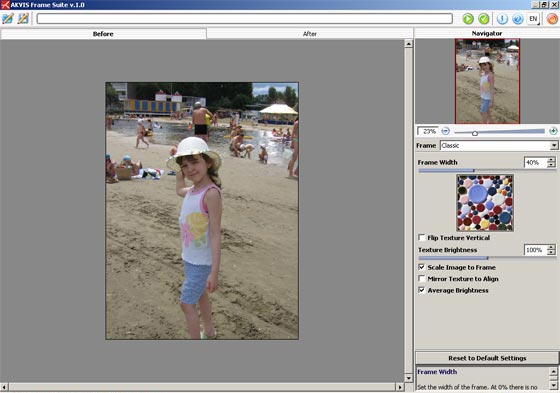The height and width of the screenshot is (393, 560).
Task: Click the hint panel scroll down arrow
Action: pyautogui.click(x=554, y=385)
